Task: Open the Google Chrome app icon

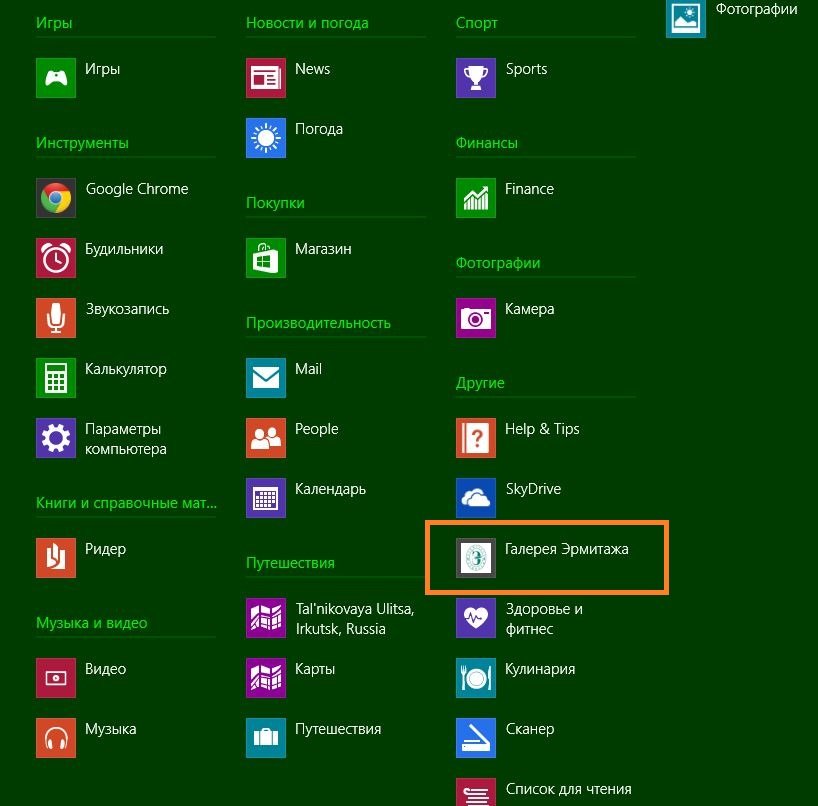Action: point(56,198)
